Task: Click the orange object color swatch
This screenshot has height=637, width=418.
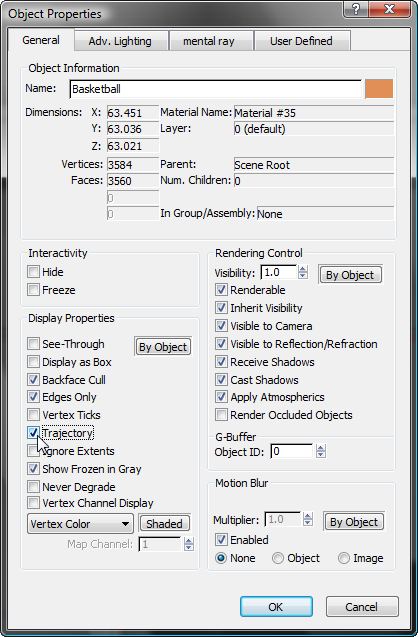Action: click(379, 89)
